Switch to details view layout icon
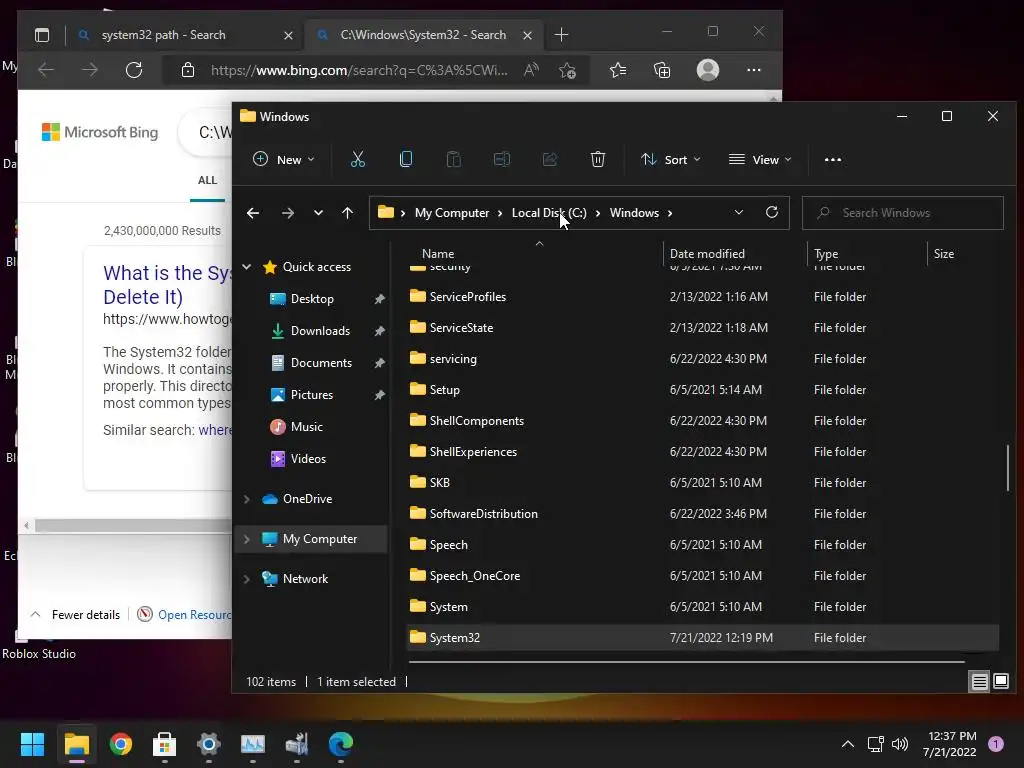The width and height of the screenshot is (1024, 768). pos(980,682)
